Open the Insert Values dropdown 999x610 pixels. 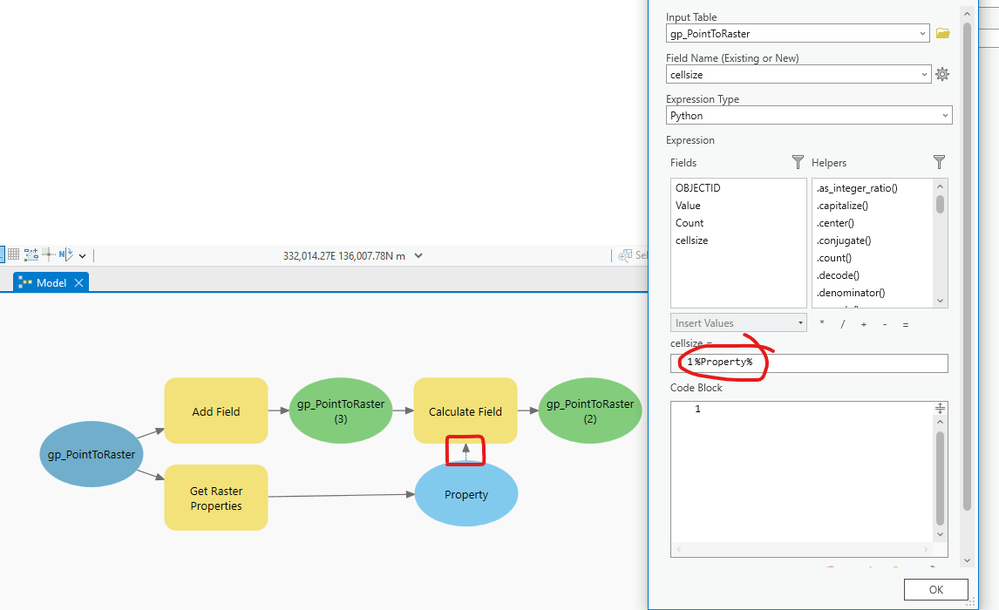pyautogui.click(x=738, y=323)
